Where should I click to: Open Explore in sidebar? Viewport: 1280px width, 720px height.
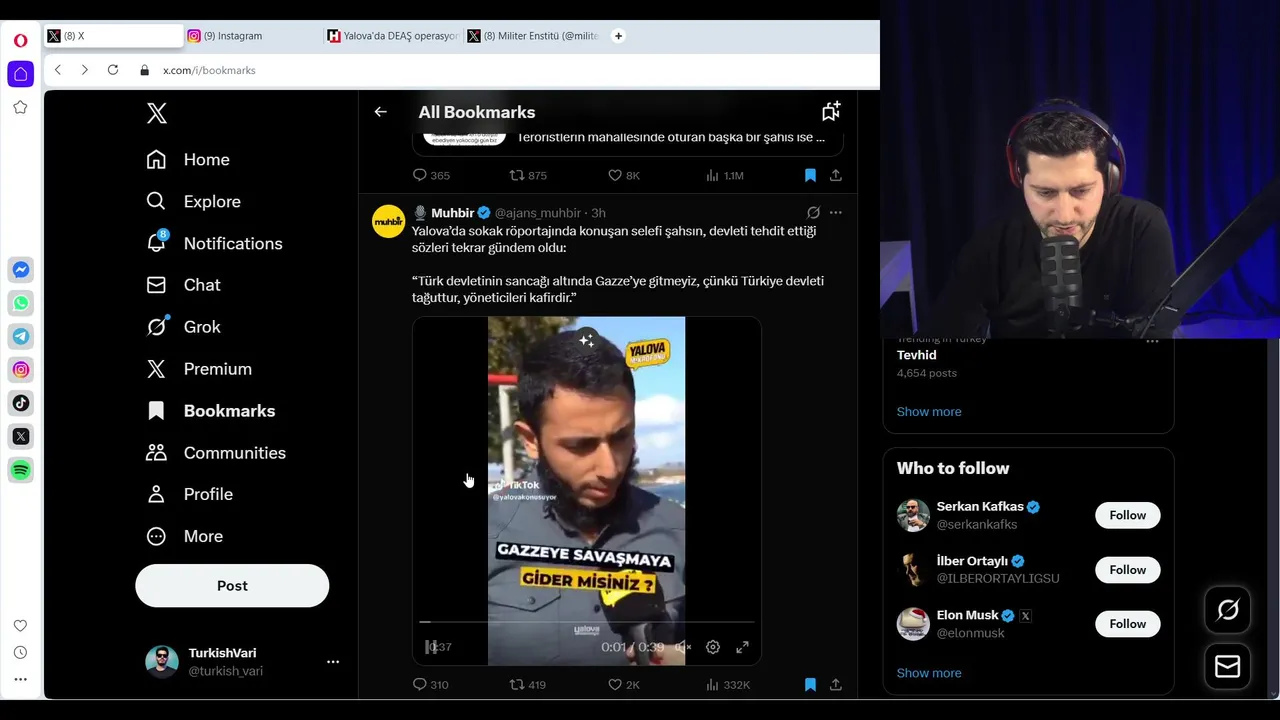(x=194, y=202)
